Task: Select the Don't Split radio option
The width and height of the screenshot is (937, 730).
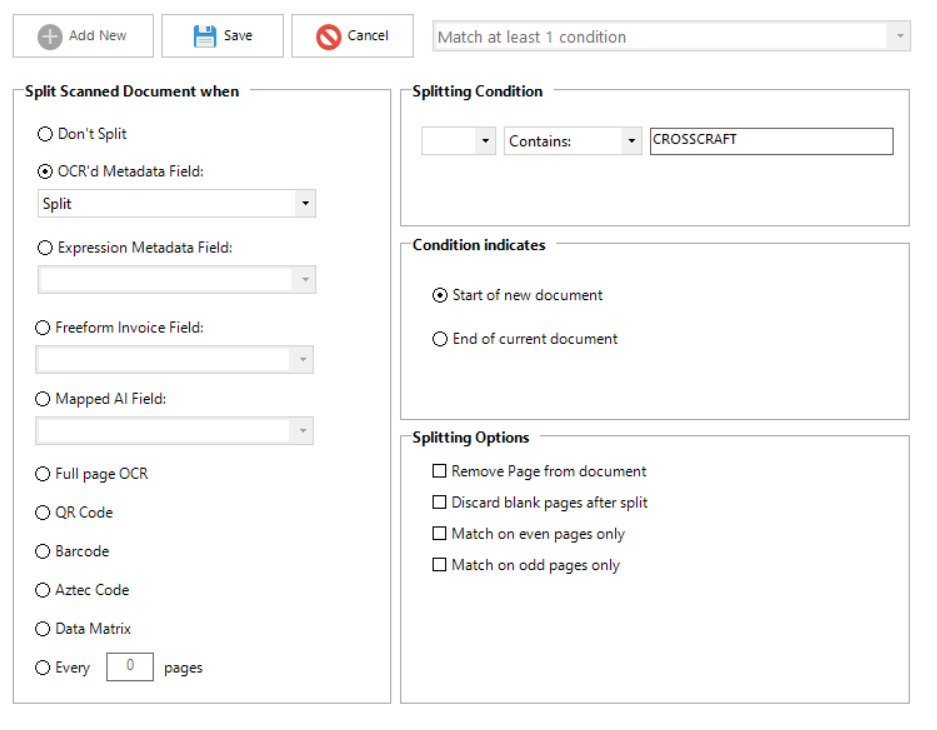Action: 44,134
